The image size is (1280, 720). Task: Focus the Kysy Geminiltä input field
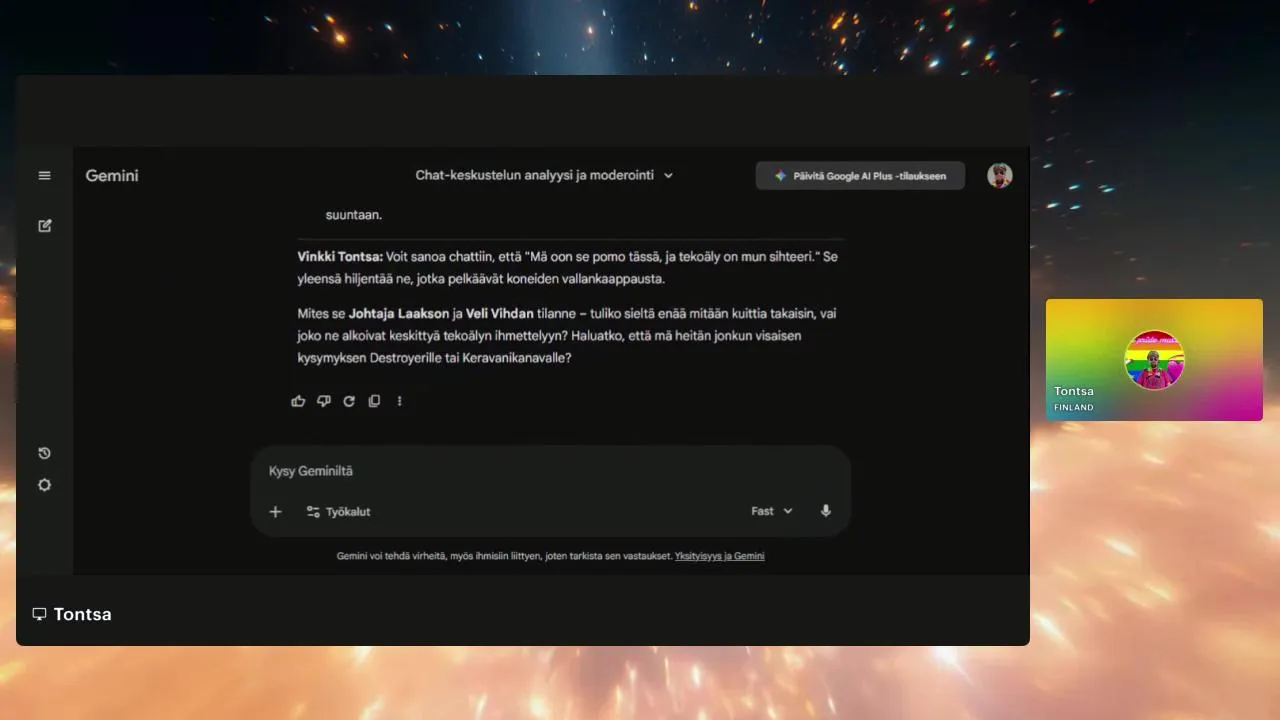click(550, 471)
